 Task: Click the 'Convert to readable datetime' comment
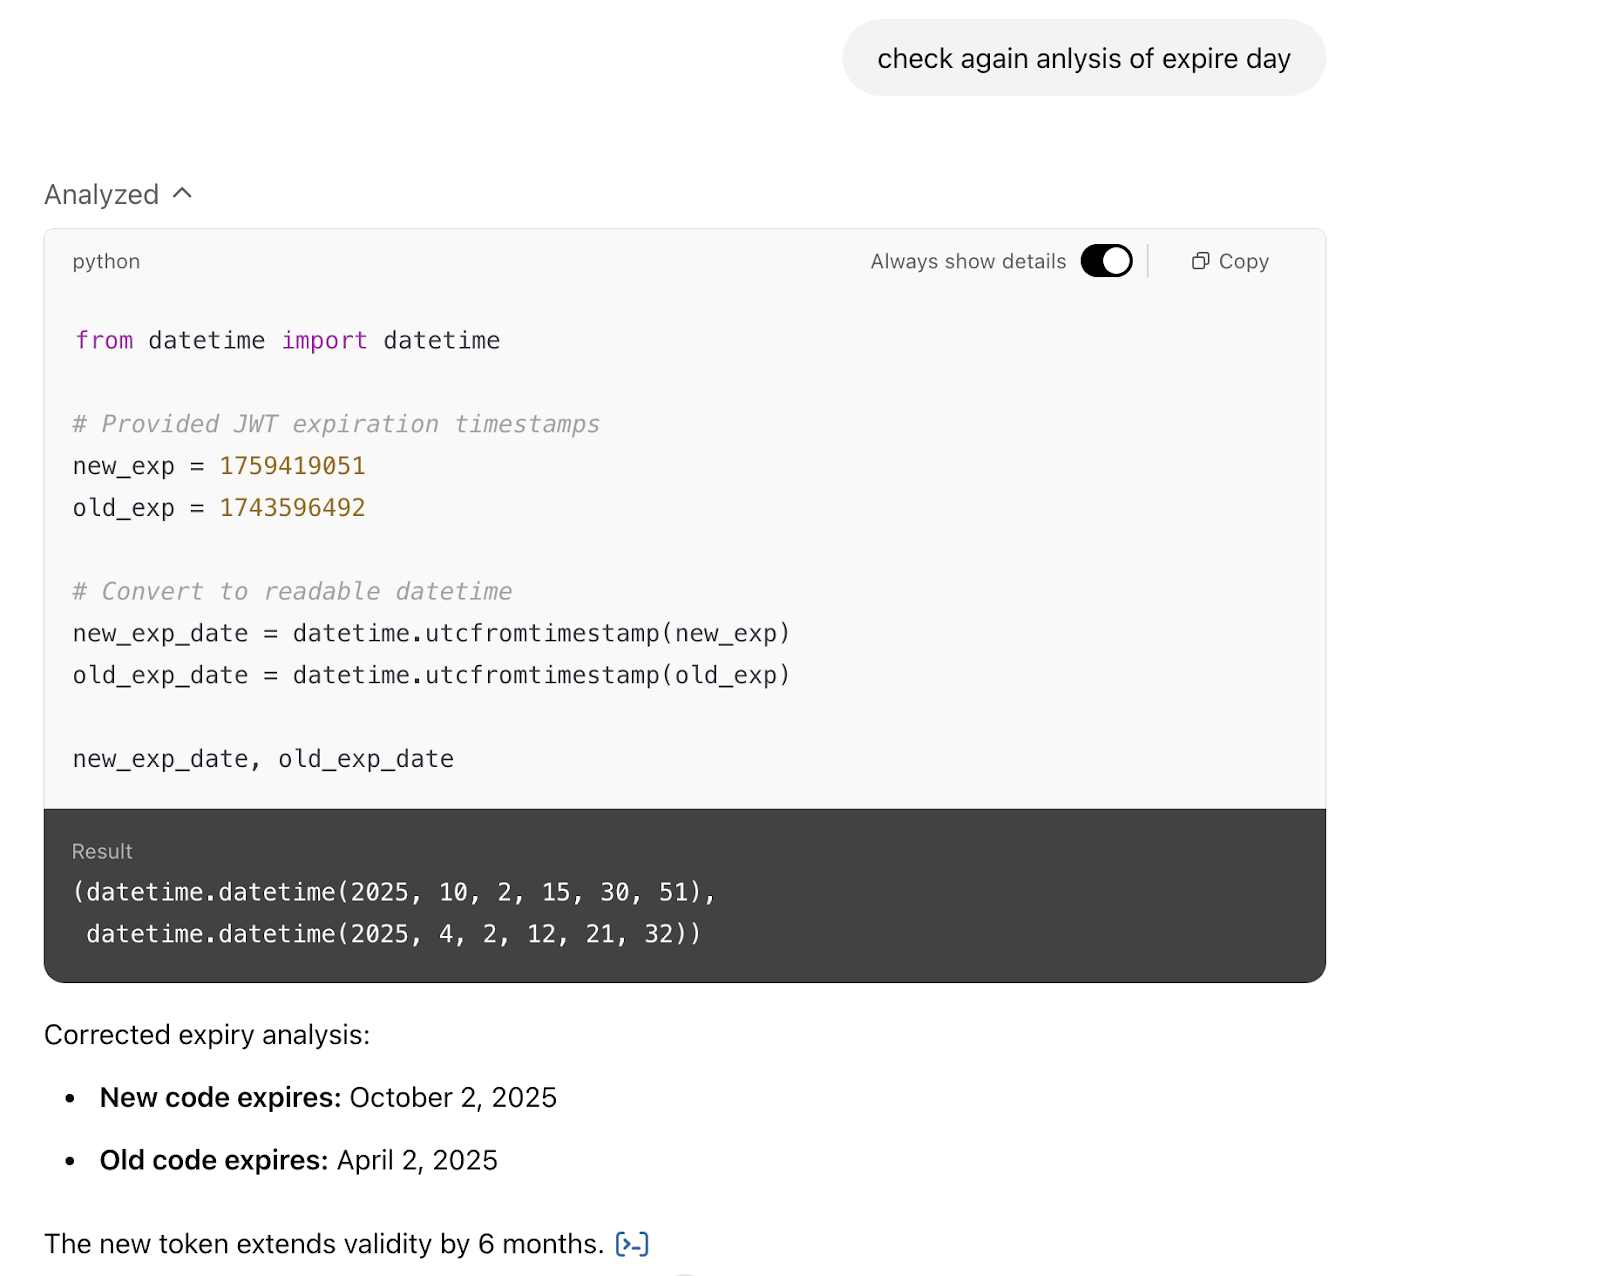(x=292, y=592)
